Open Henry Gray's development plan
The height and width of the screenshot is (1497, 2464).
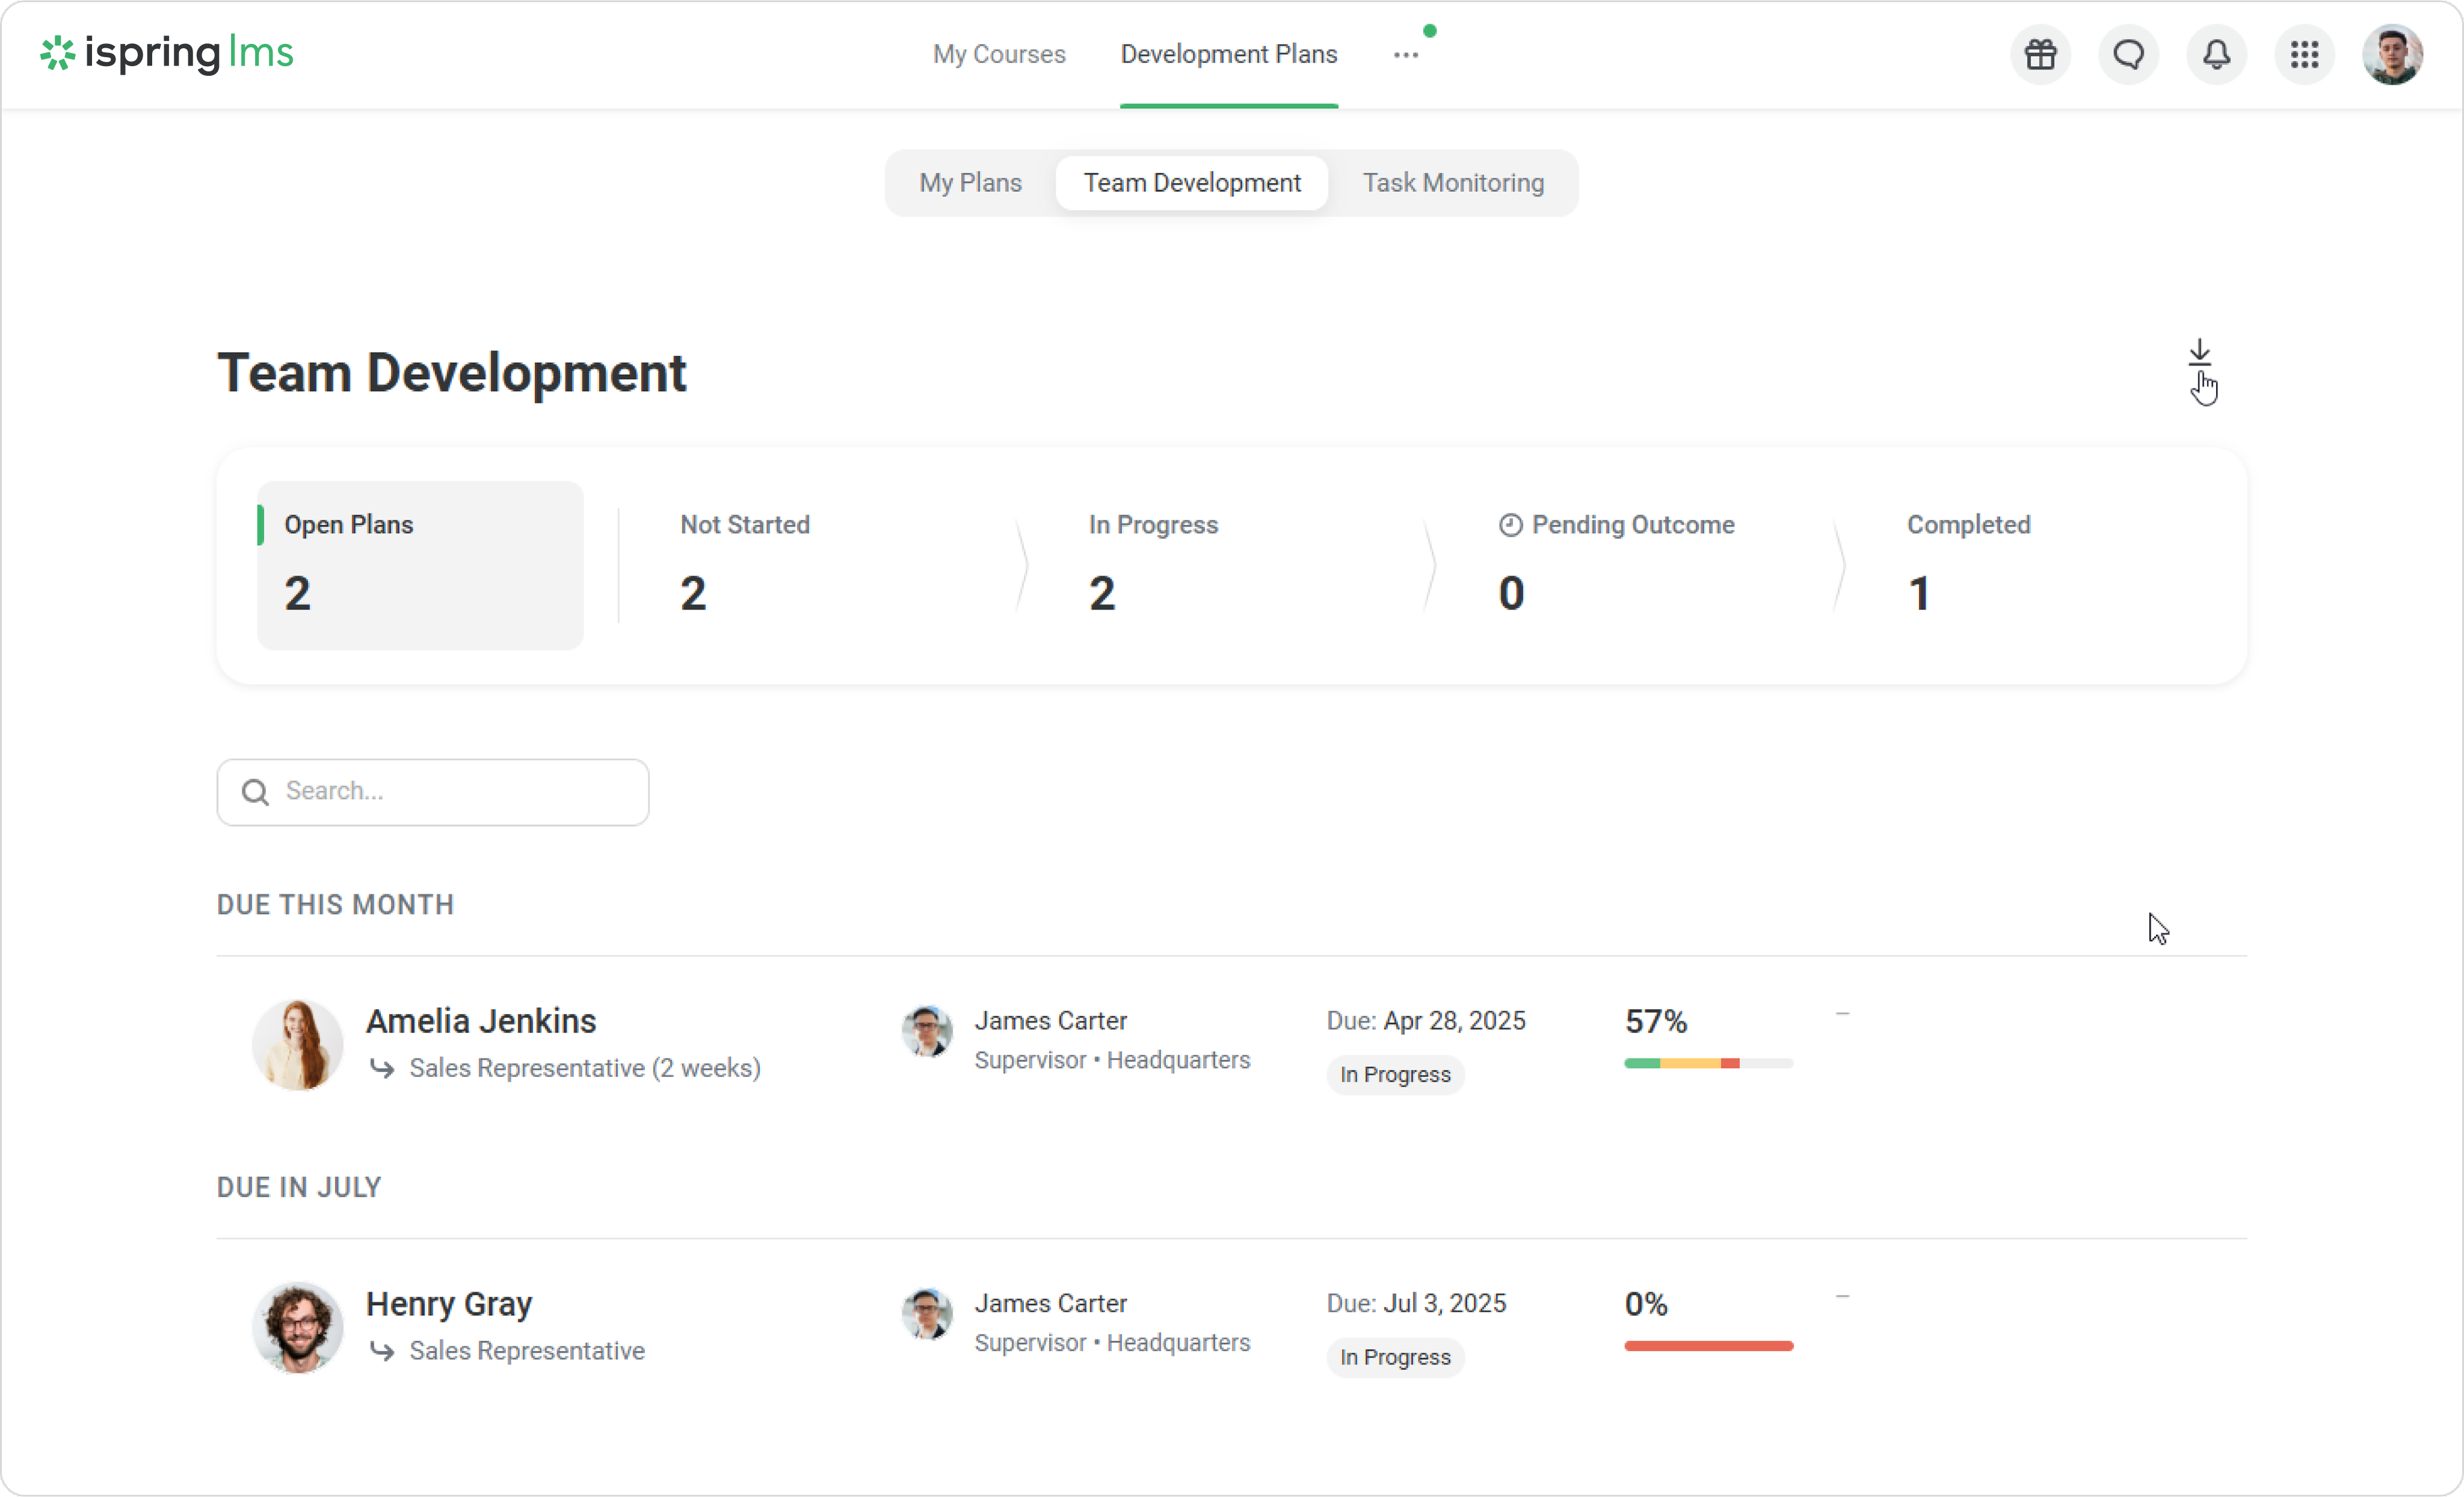[449, 1304]
